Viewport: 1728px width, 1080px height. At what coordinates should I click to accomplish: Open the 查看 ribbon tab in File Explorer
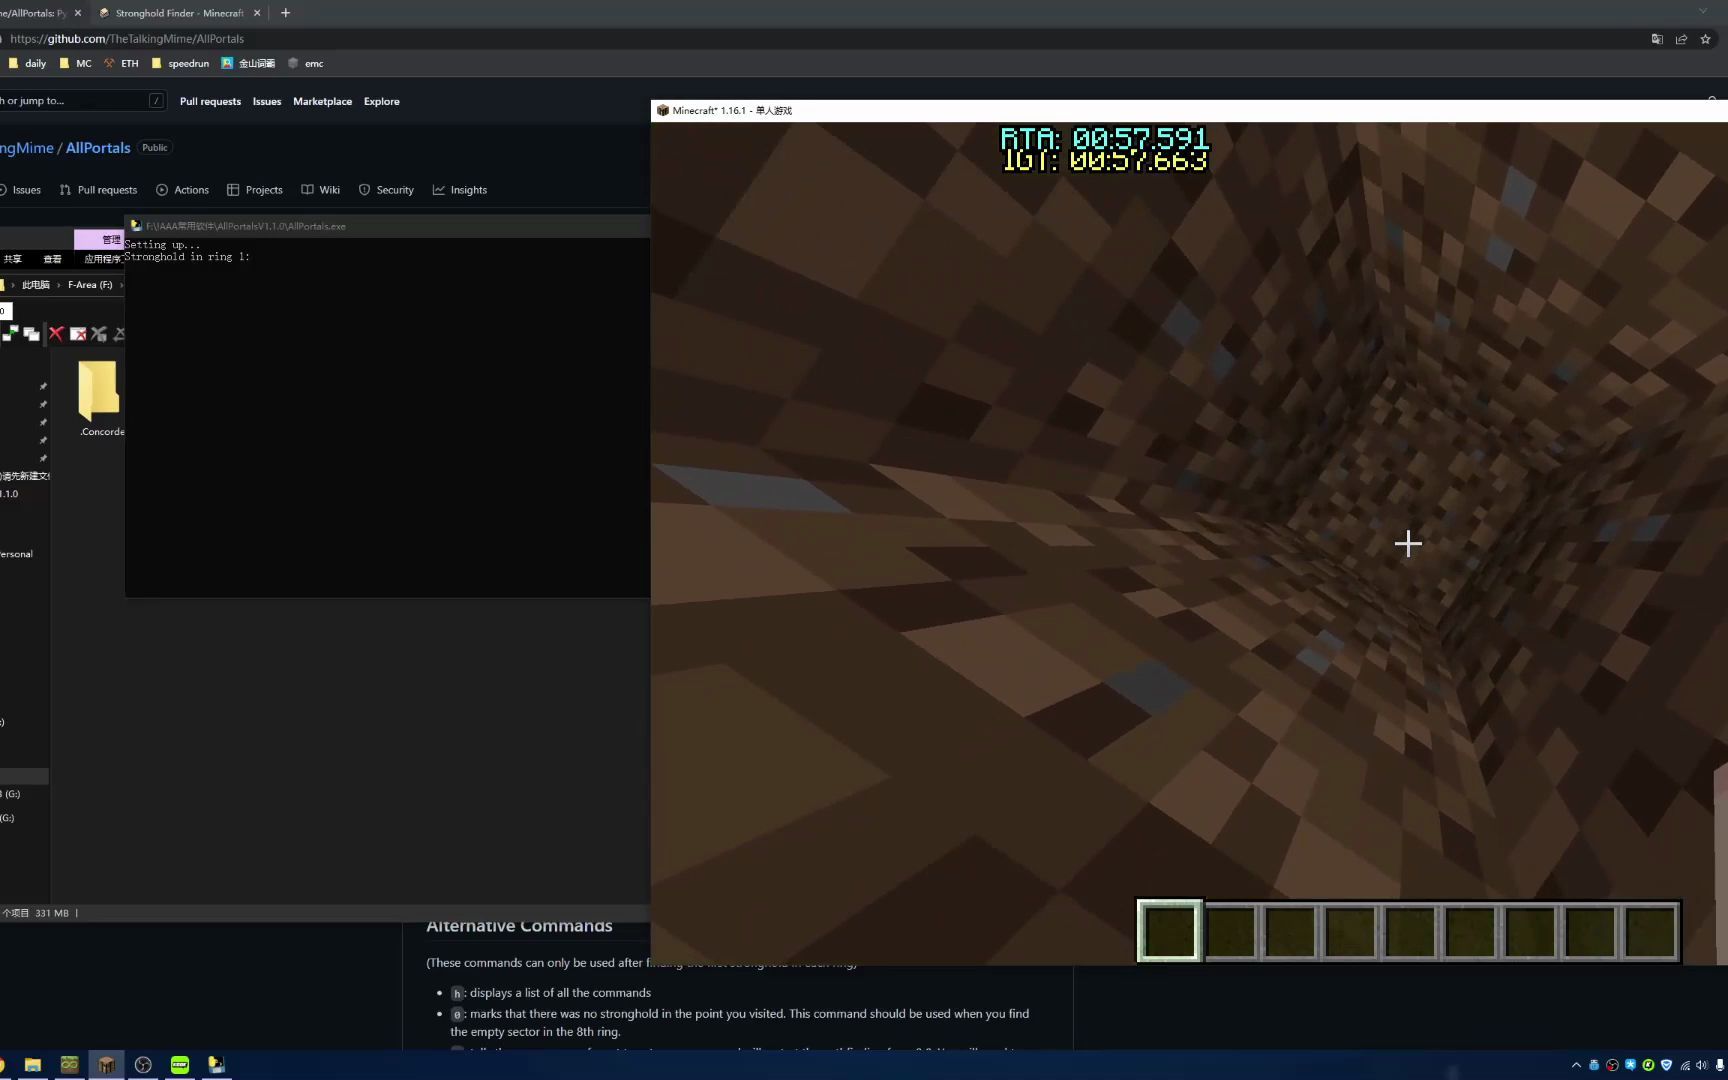pos(52,259)
